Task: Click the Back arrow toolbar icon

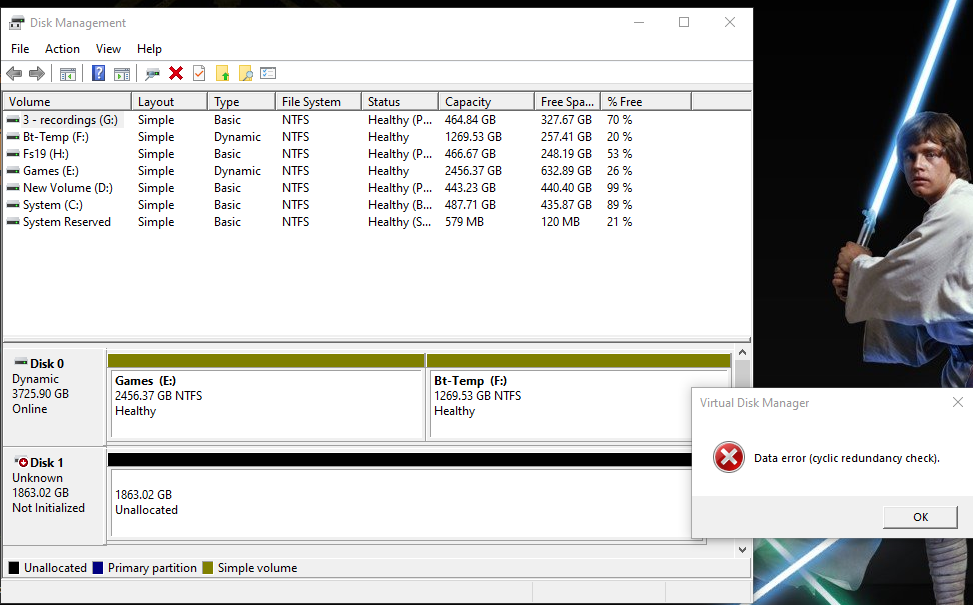Action: 14,74
